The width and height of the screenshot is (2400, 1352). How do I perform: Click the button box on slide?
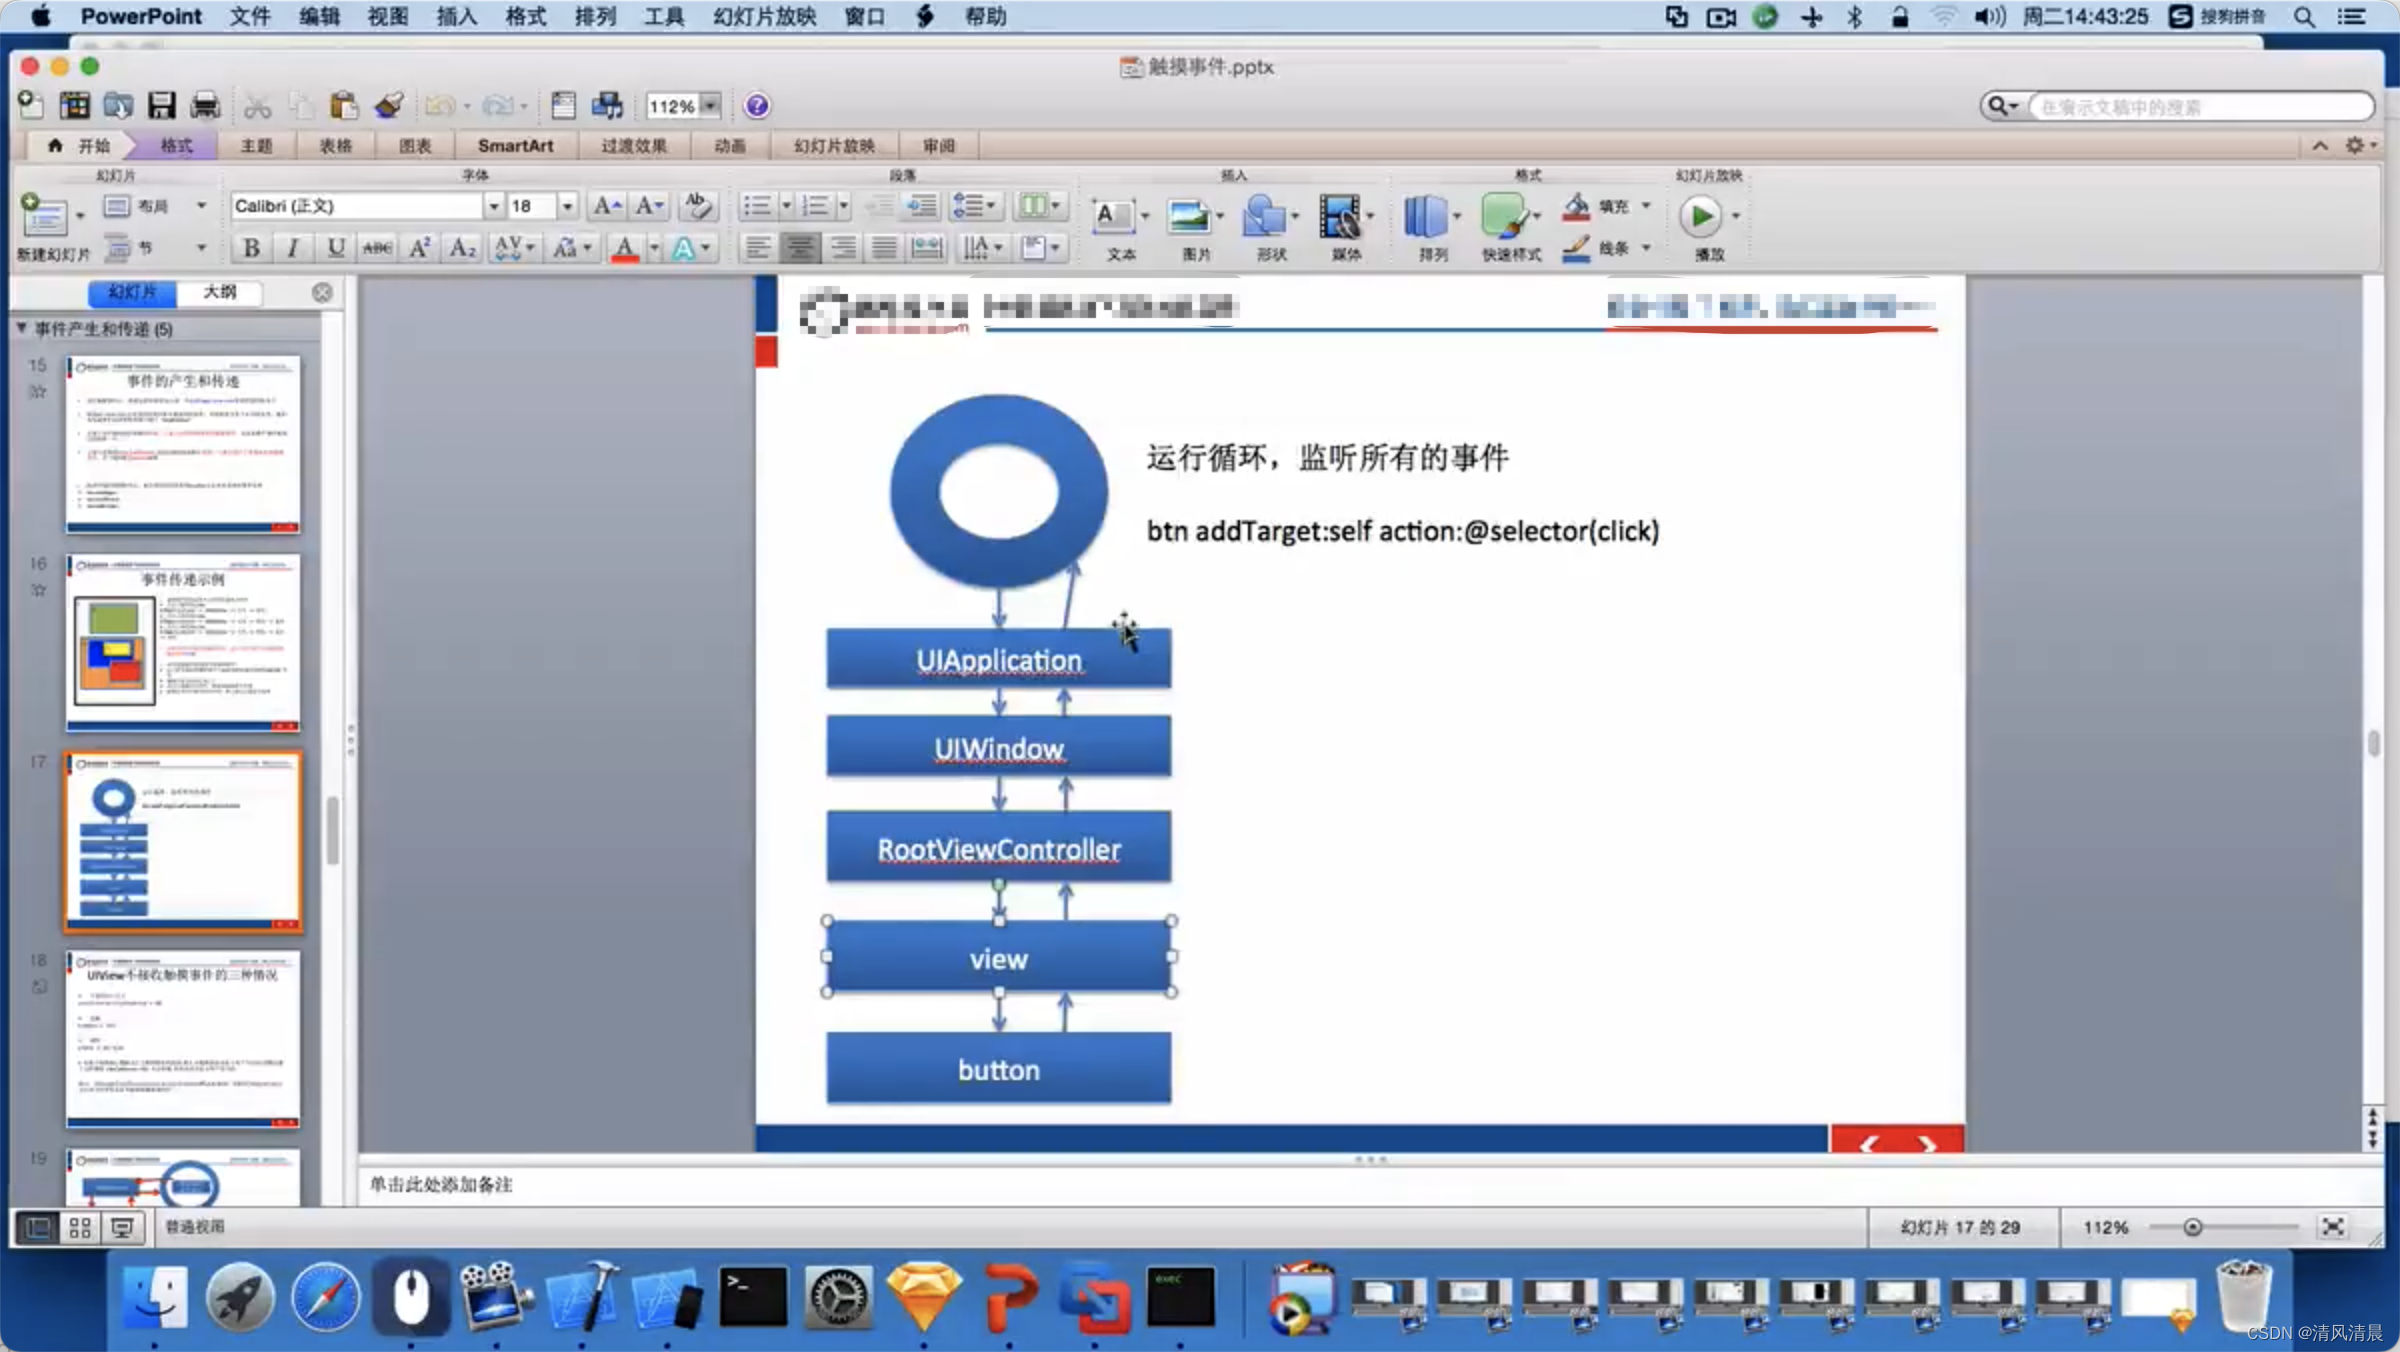pyautogui.click(x=998, y=1068)
